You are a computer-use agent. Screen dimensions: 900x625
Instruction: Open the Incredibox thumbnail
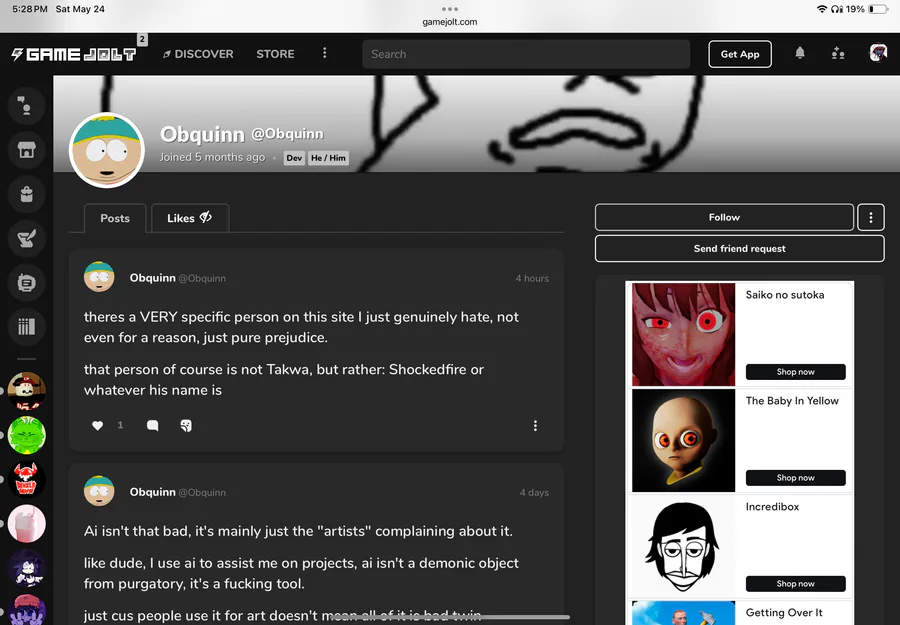[683, 546]
